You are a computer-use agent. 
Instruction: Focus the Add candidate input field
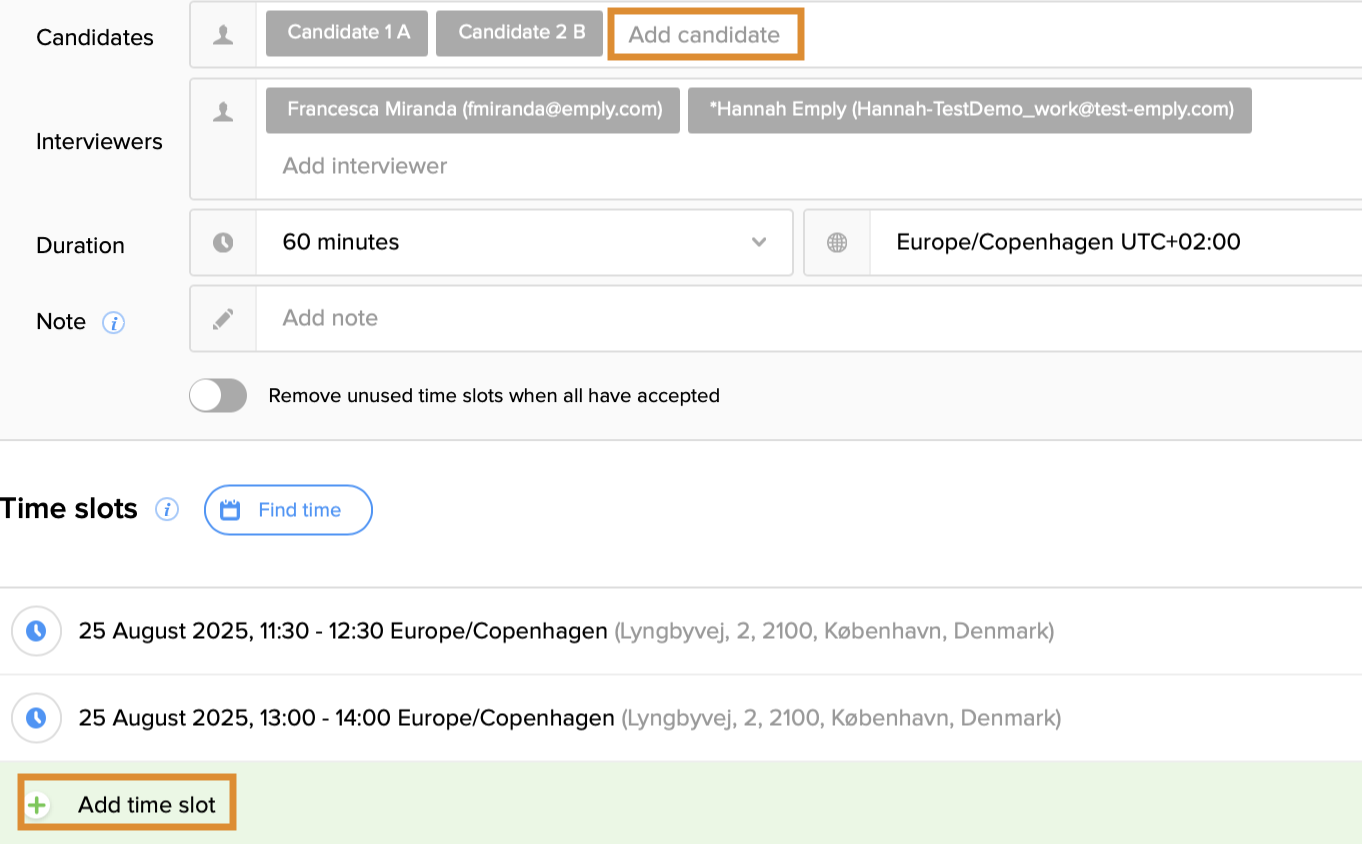(704, 35)
